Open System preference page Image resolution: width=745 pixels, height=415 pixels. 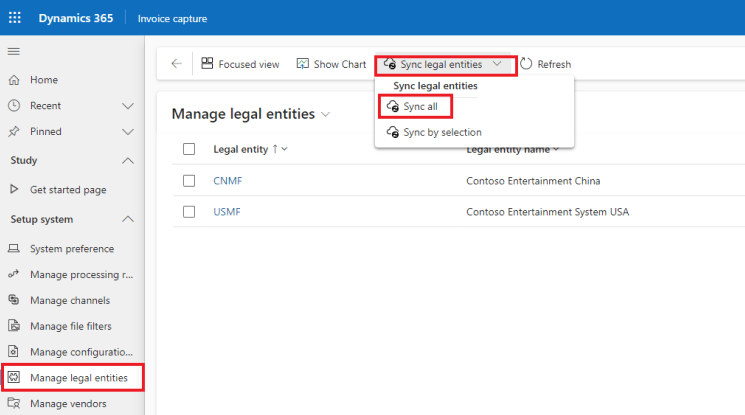pyautogui.click(x=72, y=249)
